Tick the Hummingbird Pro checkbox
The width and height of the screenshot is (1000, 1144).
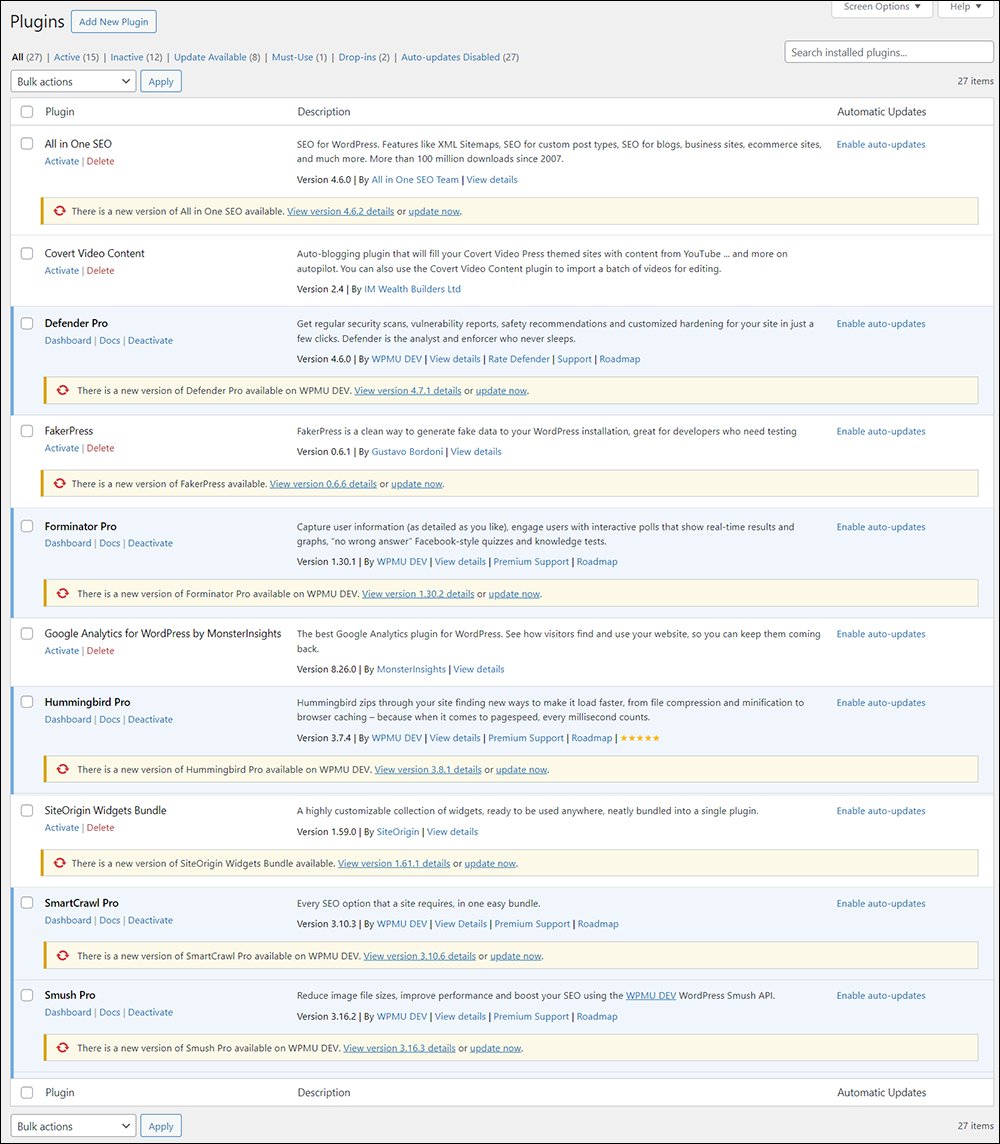(27, 702)
